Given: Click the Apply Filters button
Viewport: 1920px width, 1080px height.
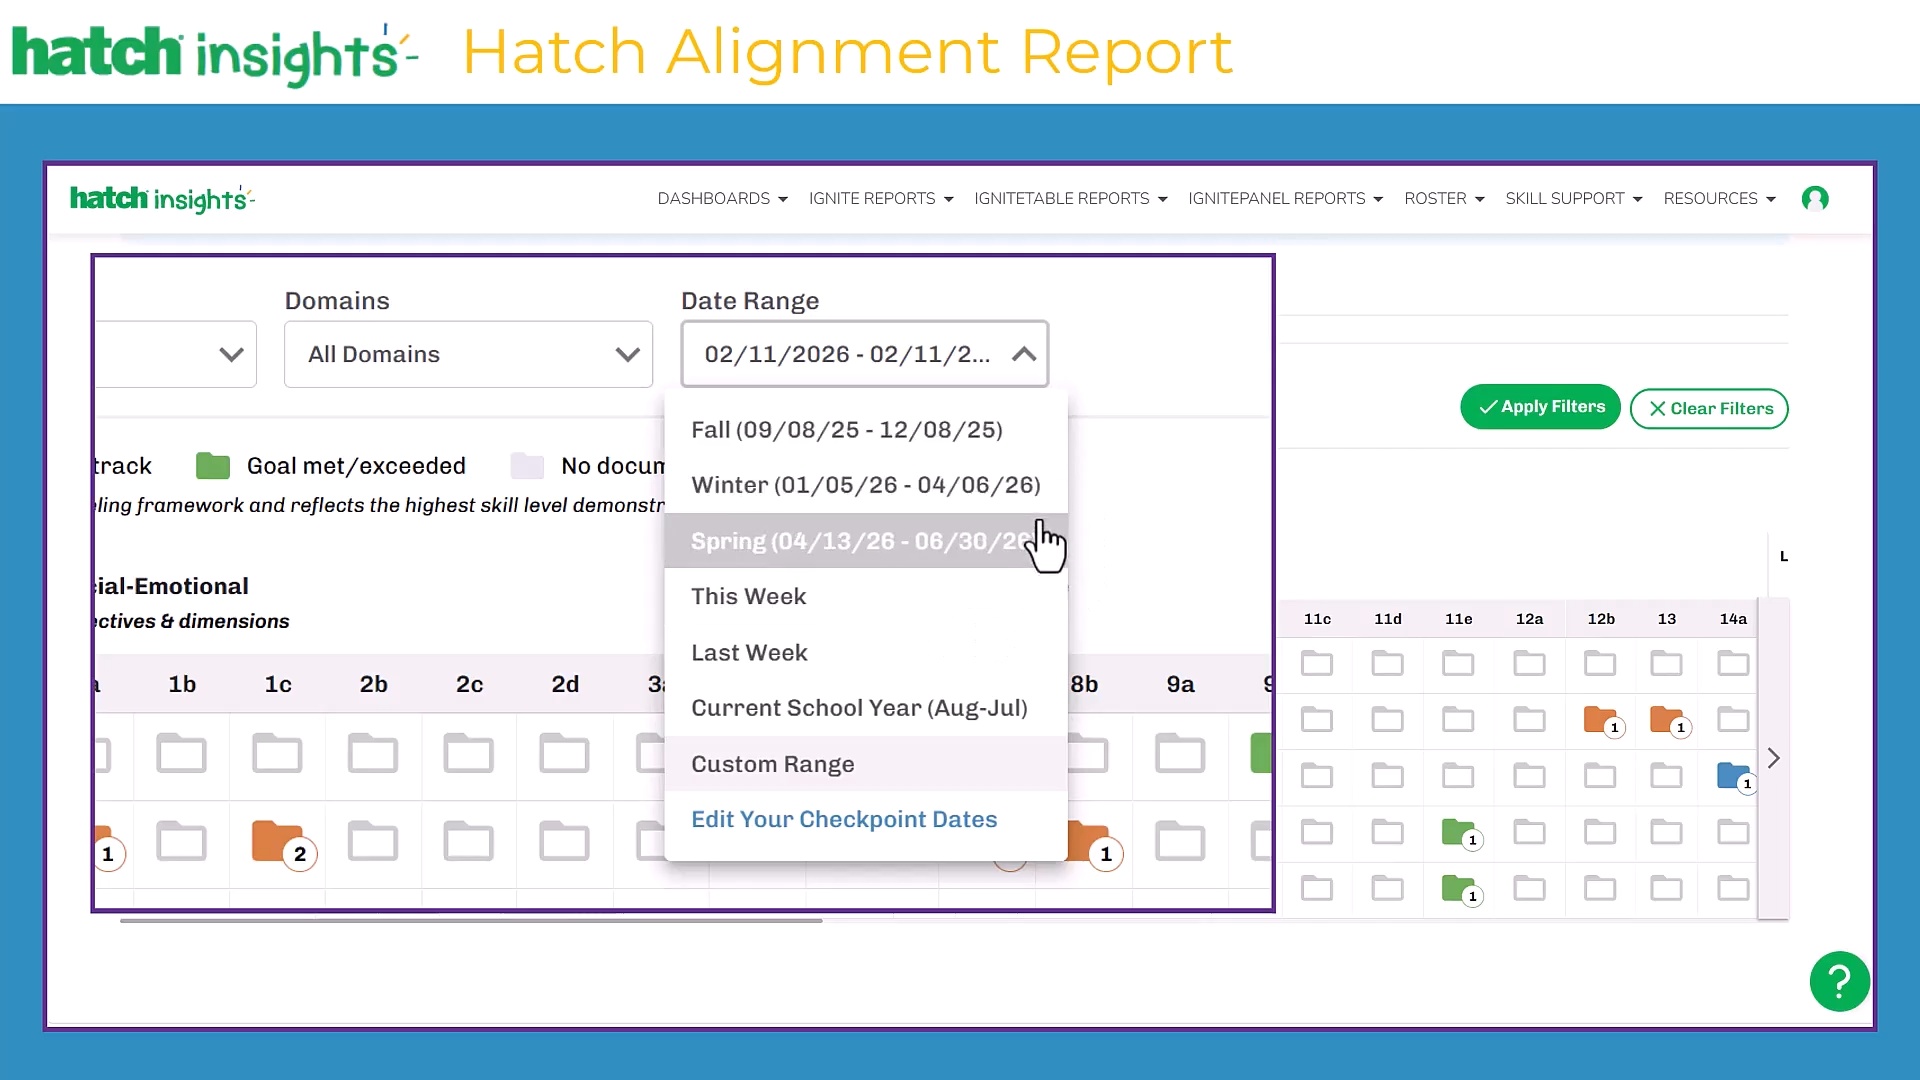Looking at the screenshot, I should pyautogui.click(x=1540, y=407).
